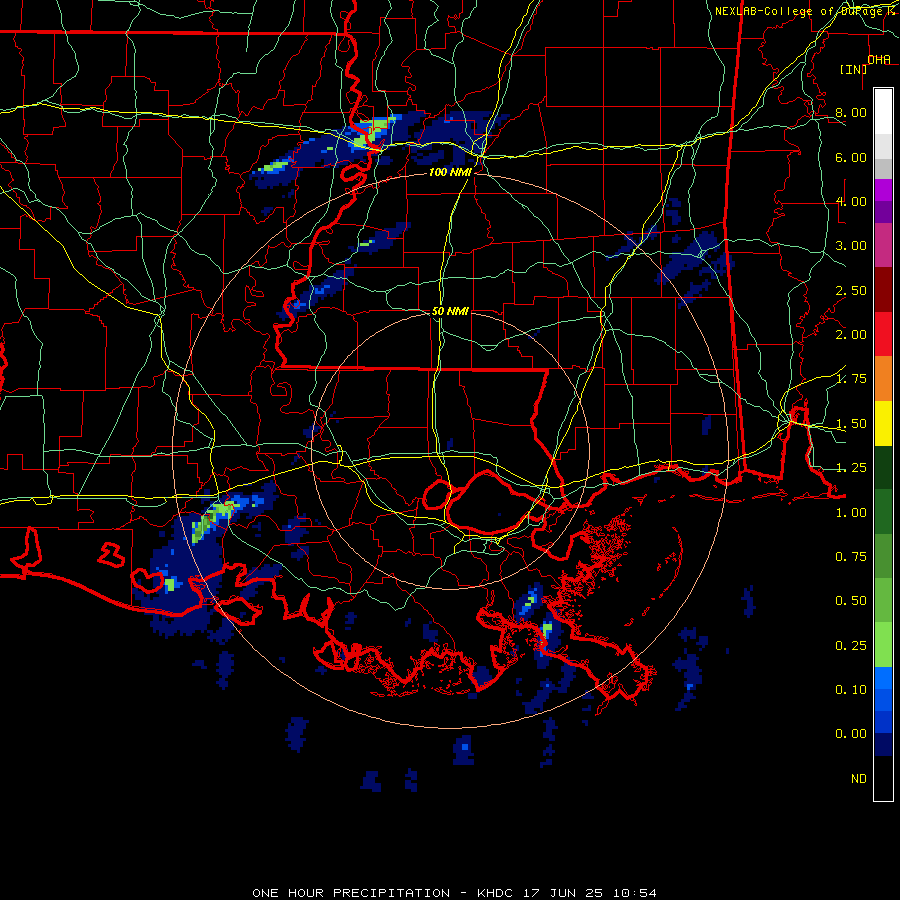900x900 pixels.
Task: Select the 6.00 legend value
Action: pos(851,157)
